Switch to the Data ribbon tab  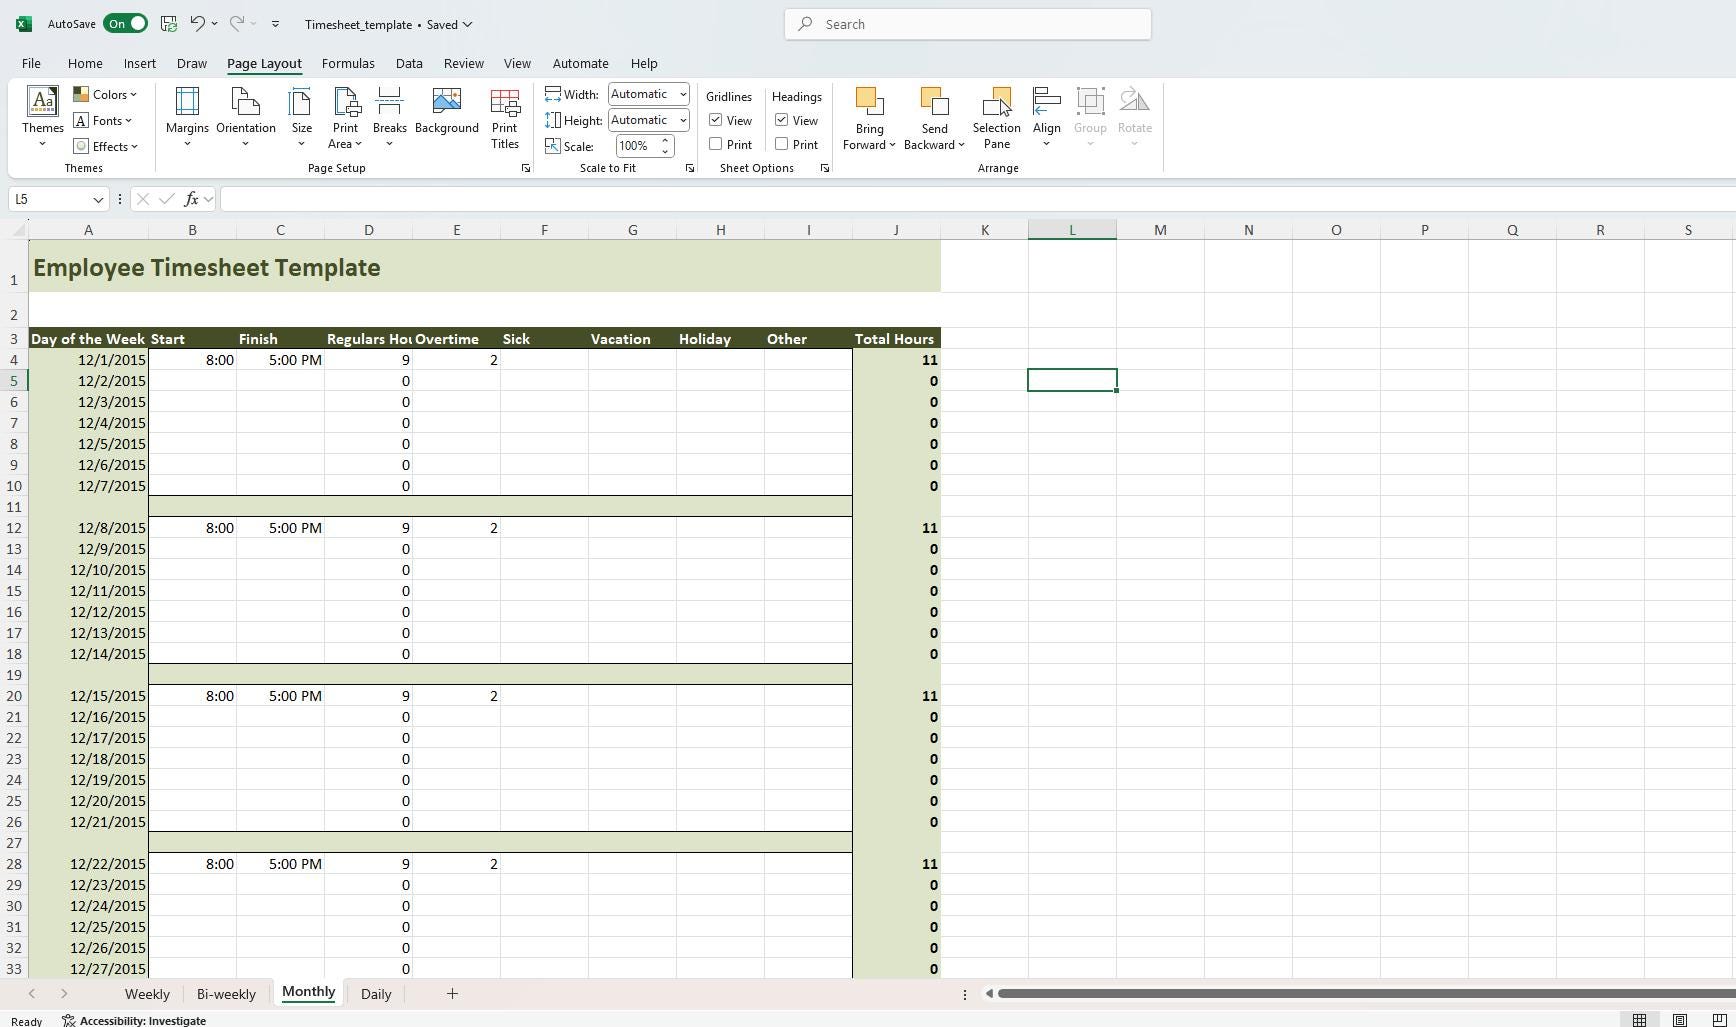pyautogui.click(x=409, y=63)
